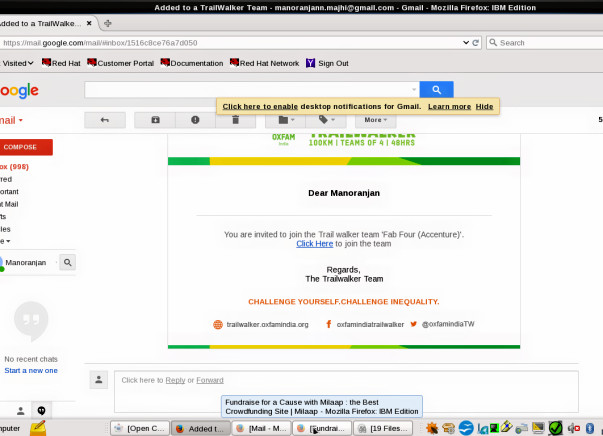Image resolution: width=603 pixels, height=436 pixels.
Task: Click the blue round sync tray icon
Action: tap(466, 428)
